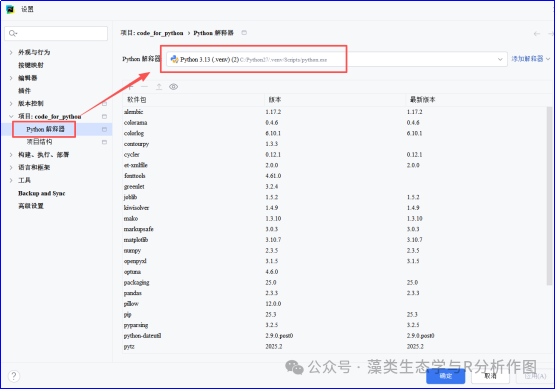
Task: Click the PyCharm logo in title bar
Action: tap(10, 9)
